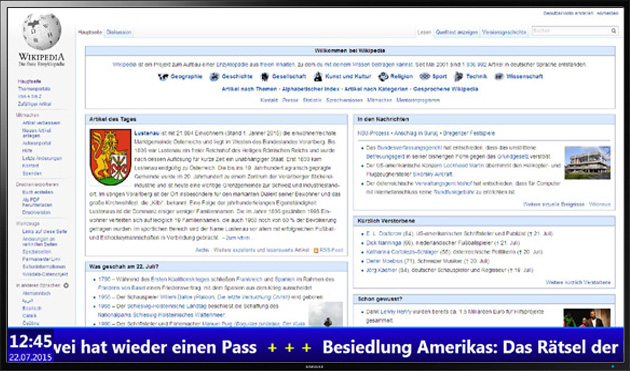This screenshot has height=371, width=630.
Task: Open the Sport portal icon
Action: coord(425,76)
